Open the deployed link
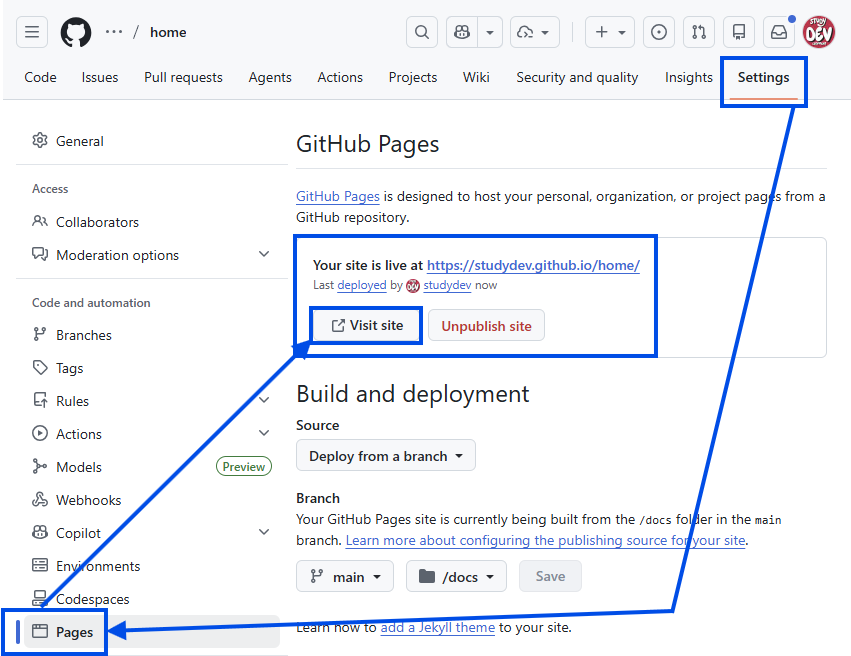 [x=361, y=285]
